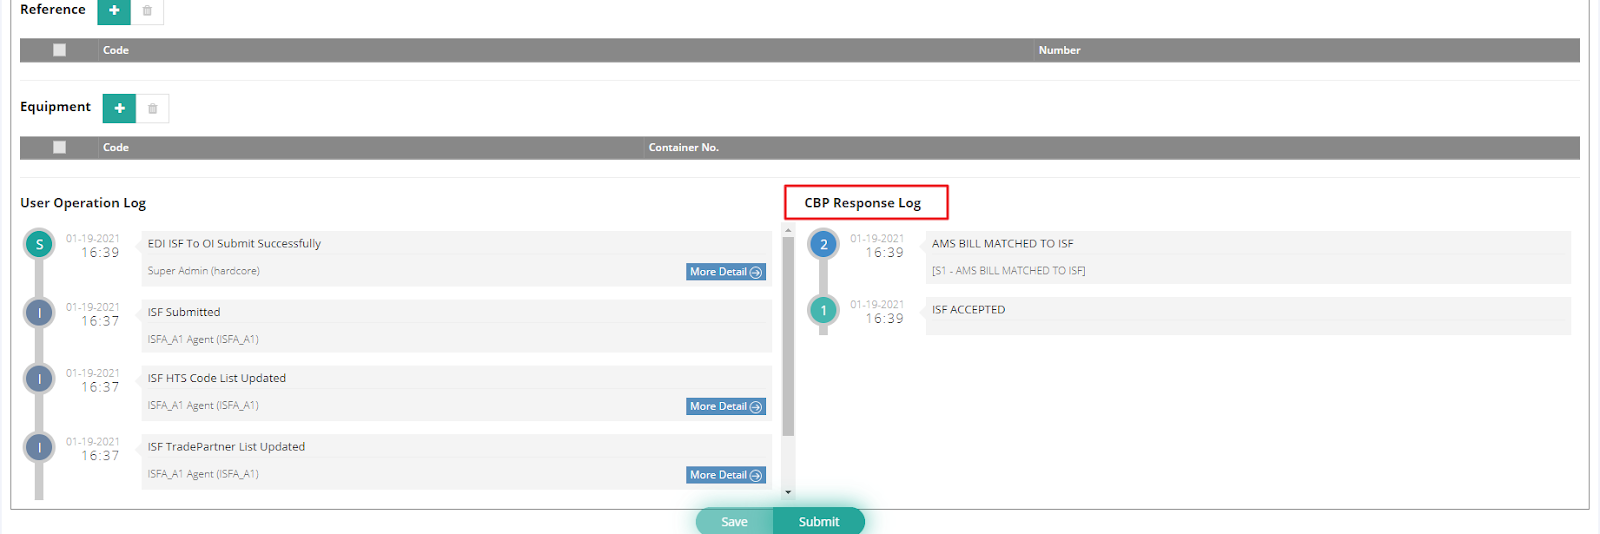Toggle the Equipment table select-all checkbox
Screen dimensions: 1600x534
pos(60,147)
